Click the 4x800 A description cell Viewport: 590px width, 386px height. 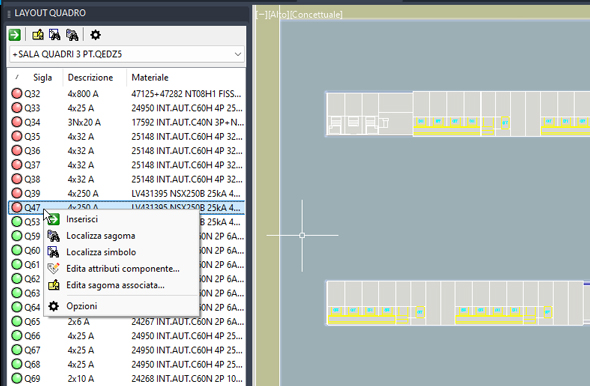coord(83,94)
